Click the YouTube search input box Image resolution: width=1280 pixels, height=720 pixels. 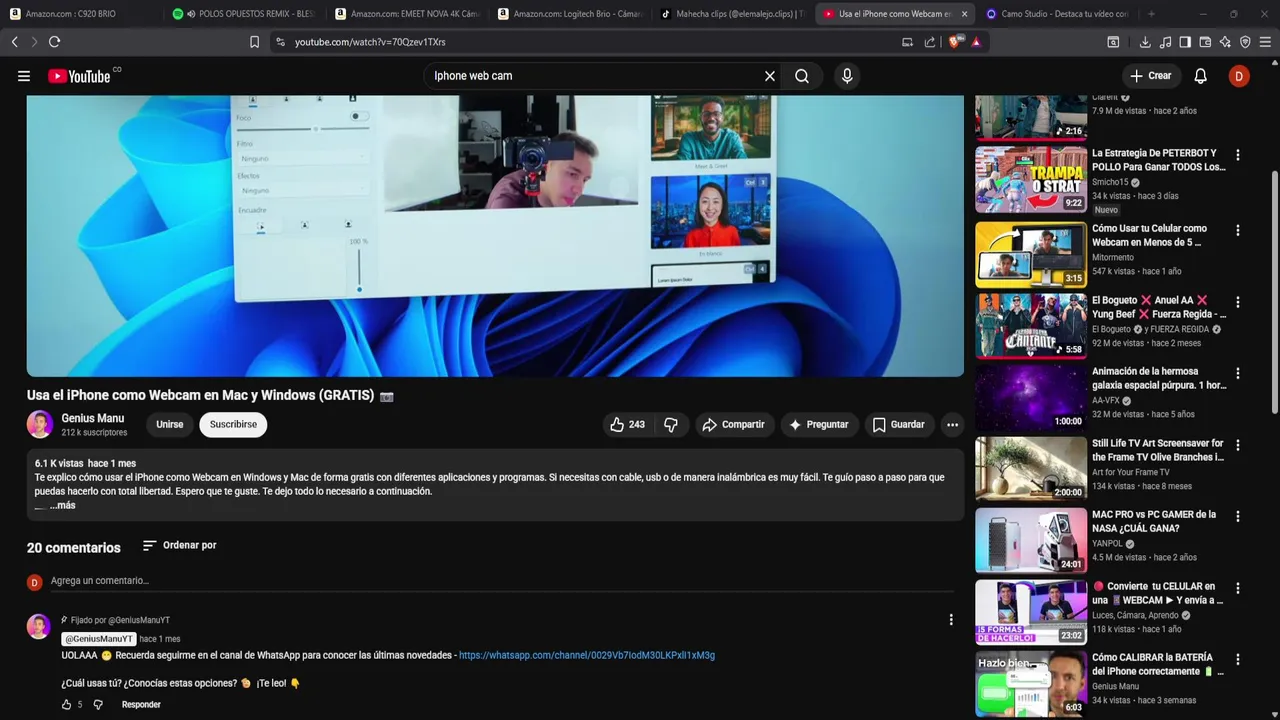(595, 76)
